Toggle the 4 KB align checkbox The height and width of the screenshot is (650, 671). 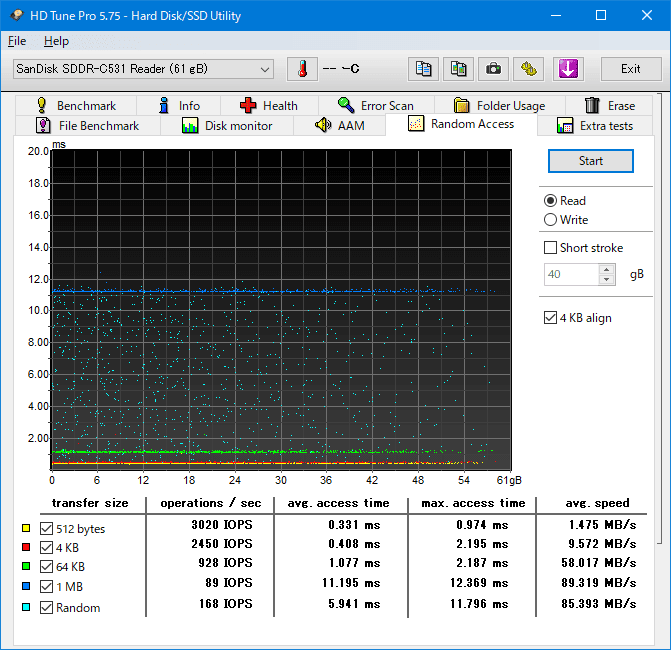coord(550,318)
